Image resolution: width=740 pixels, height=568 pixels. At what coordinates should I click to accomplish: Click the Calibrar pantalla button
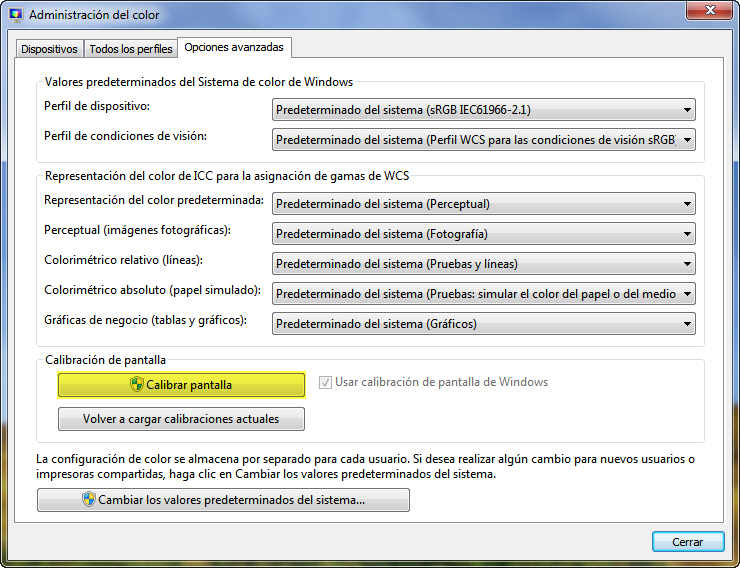[x=181, y=385]
